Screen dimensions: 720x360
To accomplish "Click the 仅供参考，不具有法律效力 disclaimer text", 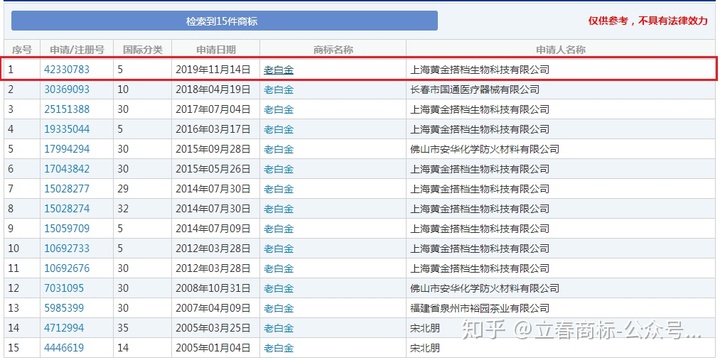I will click(648, 21).
